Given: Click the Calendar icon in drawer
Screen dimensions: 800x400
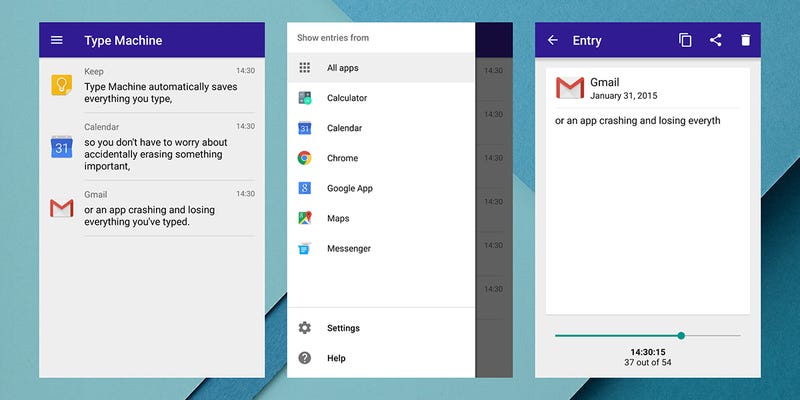Looking at the screenshot, I should click(x=305, y=128).
